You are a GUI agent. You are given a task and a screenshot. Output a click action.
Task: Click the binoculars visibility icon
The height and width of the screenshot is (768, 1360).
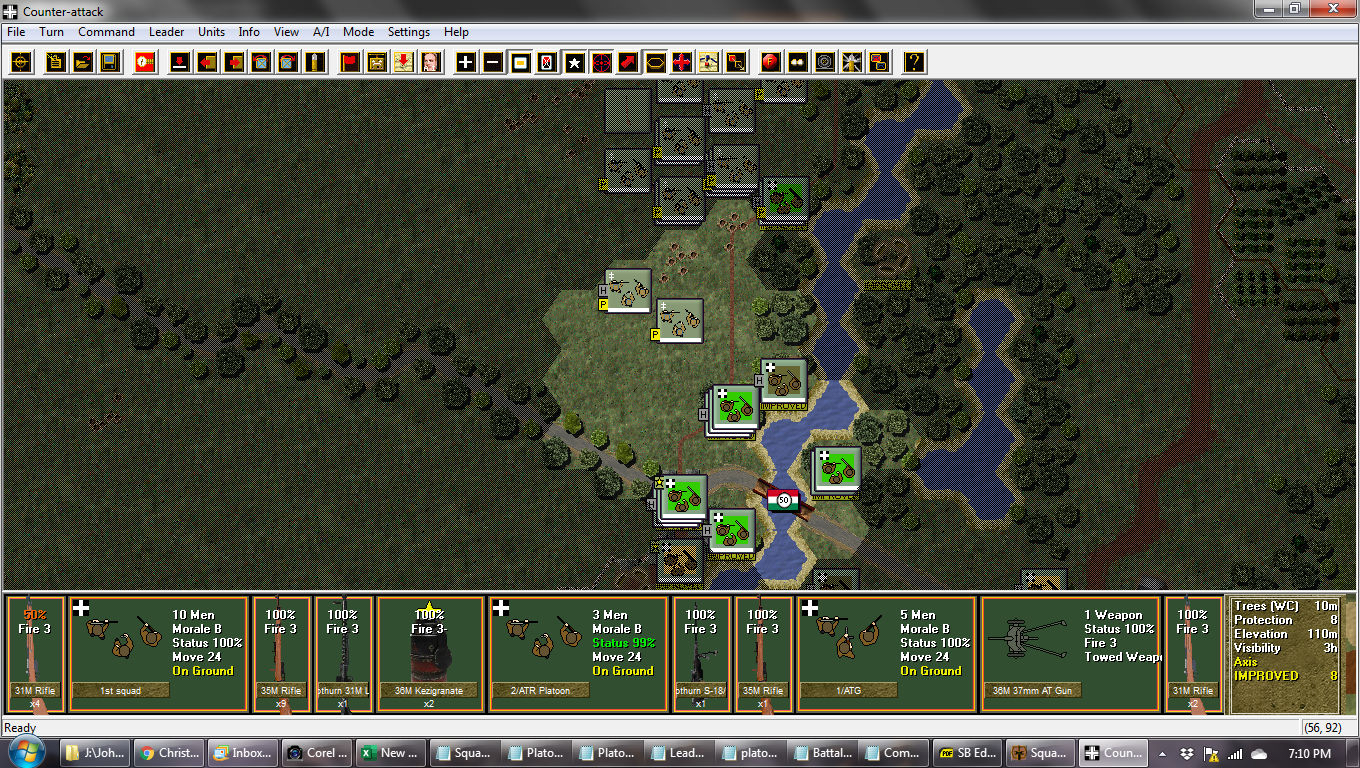click(x=798, y=62)
